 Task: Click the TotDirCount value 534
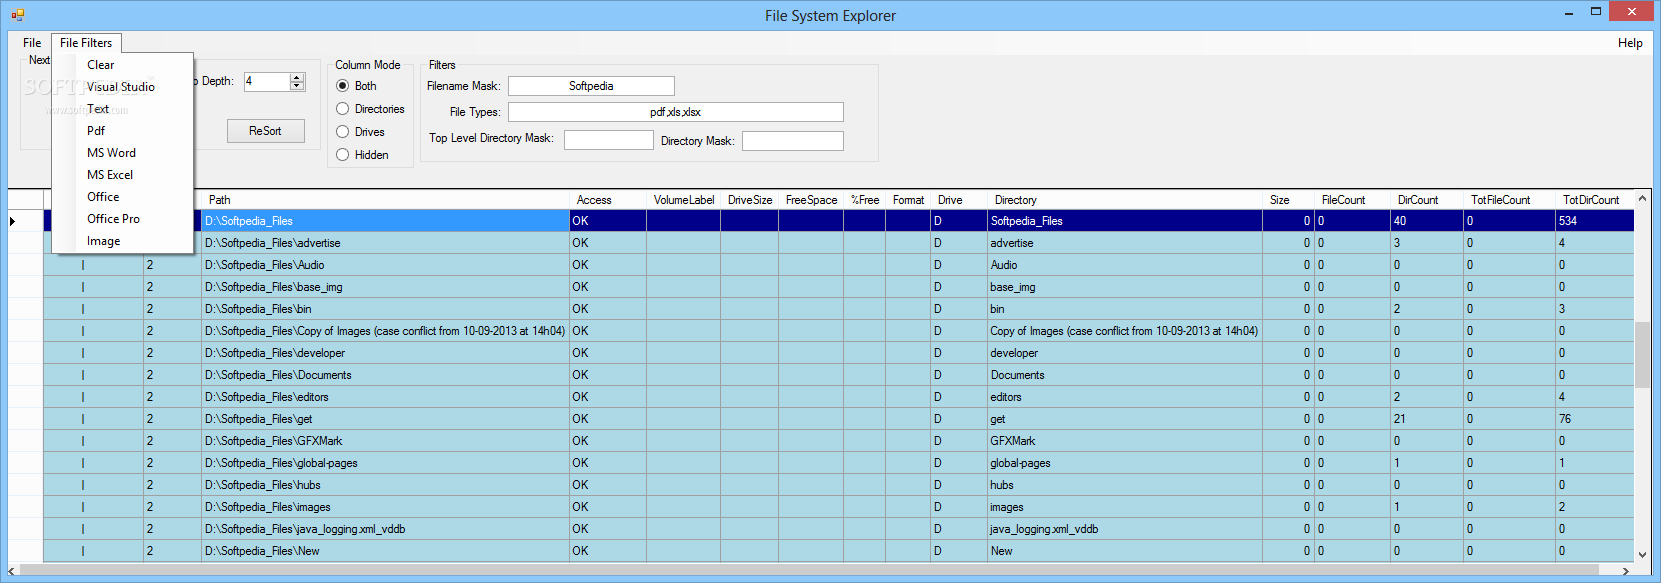point(1595,221)
